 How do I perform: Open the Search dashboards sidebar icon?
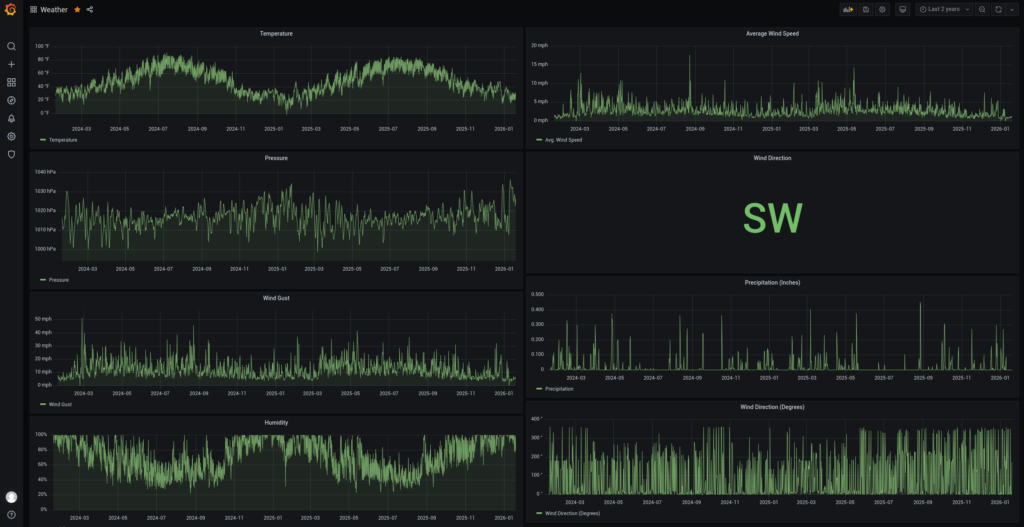11,46
